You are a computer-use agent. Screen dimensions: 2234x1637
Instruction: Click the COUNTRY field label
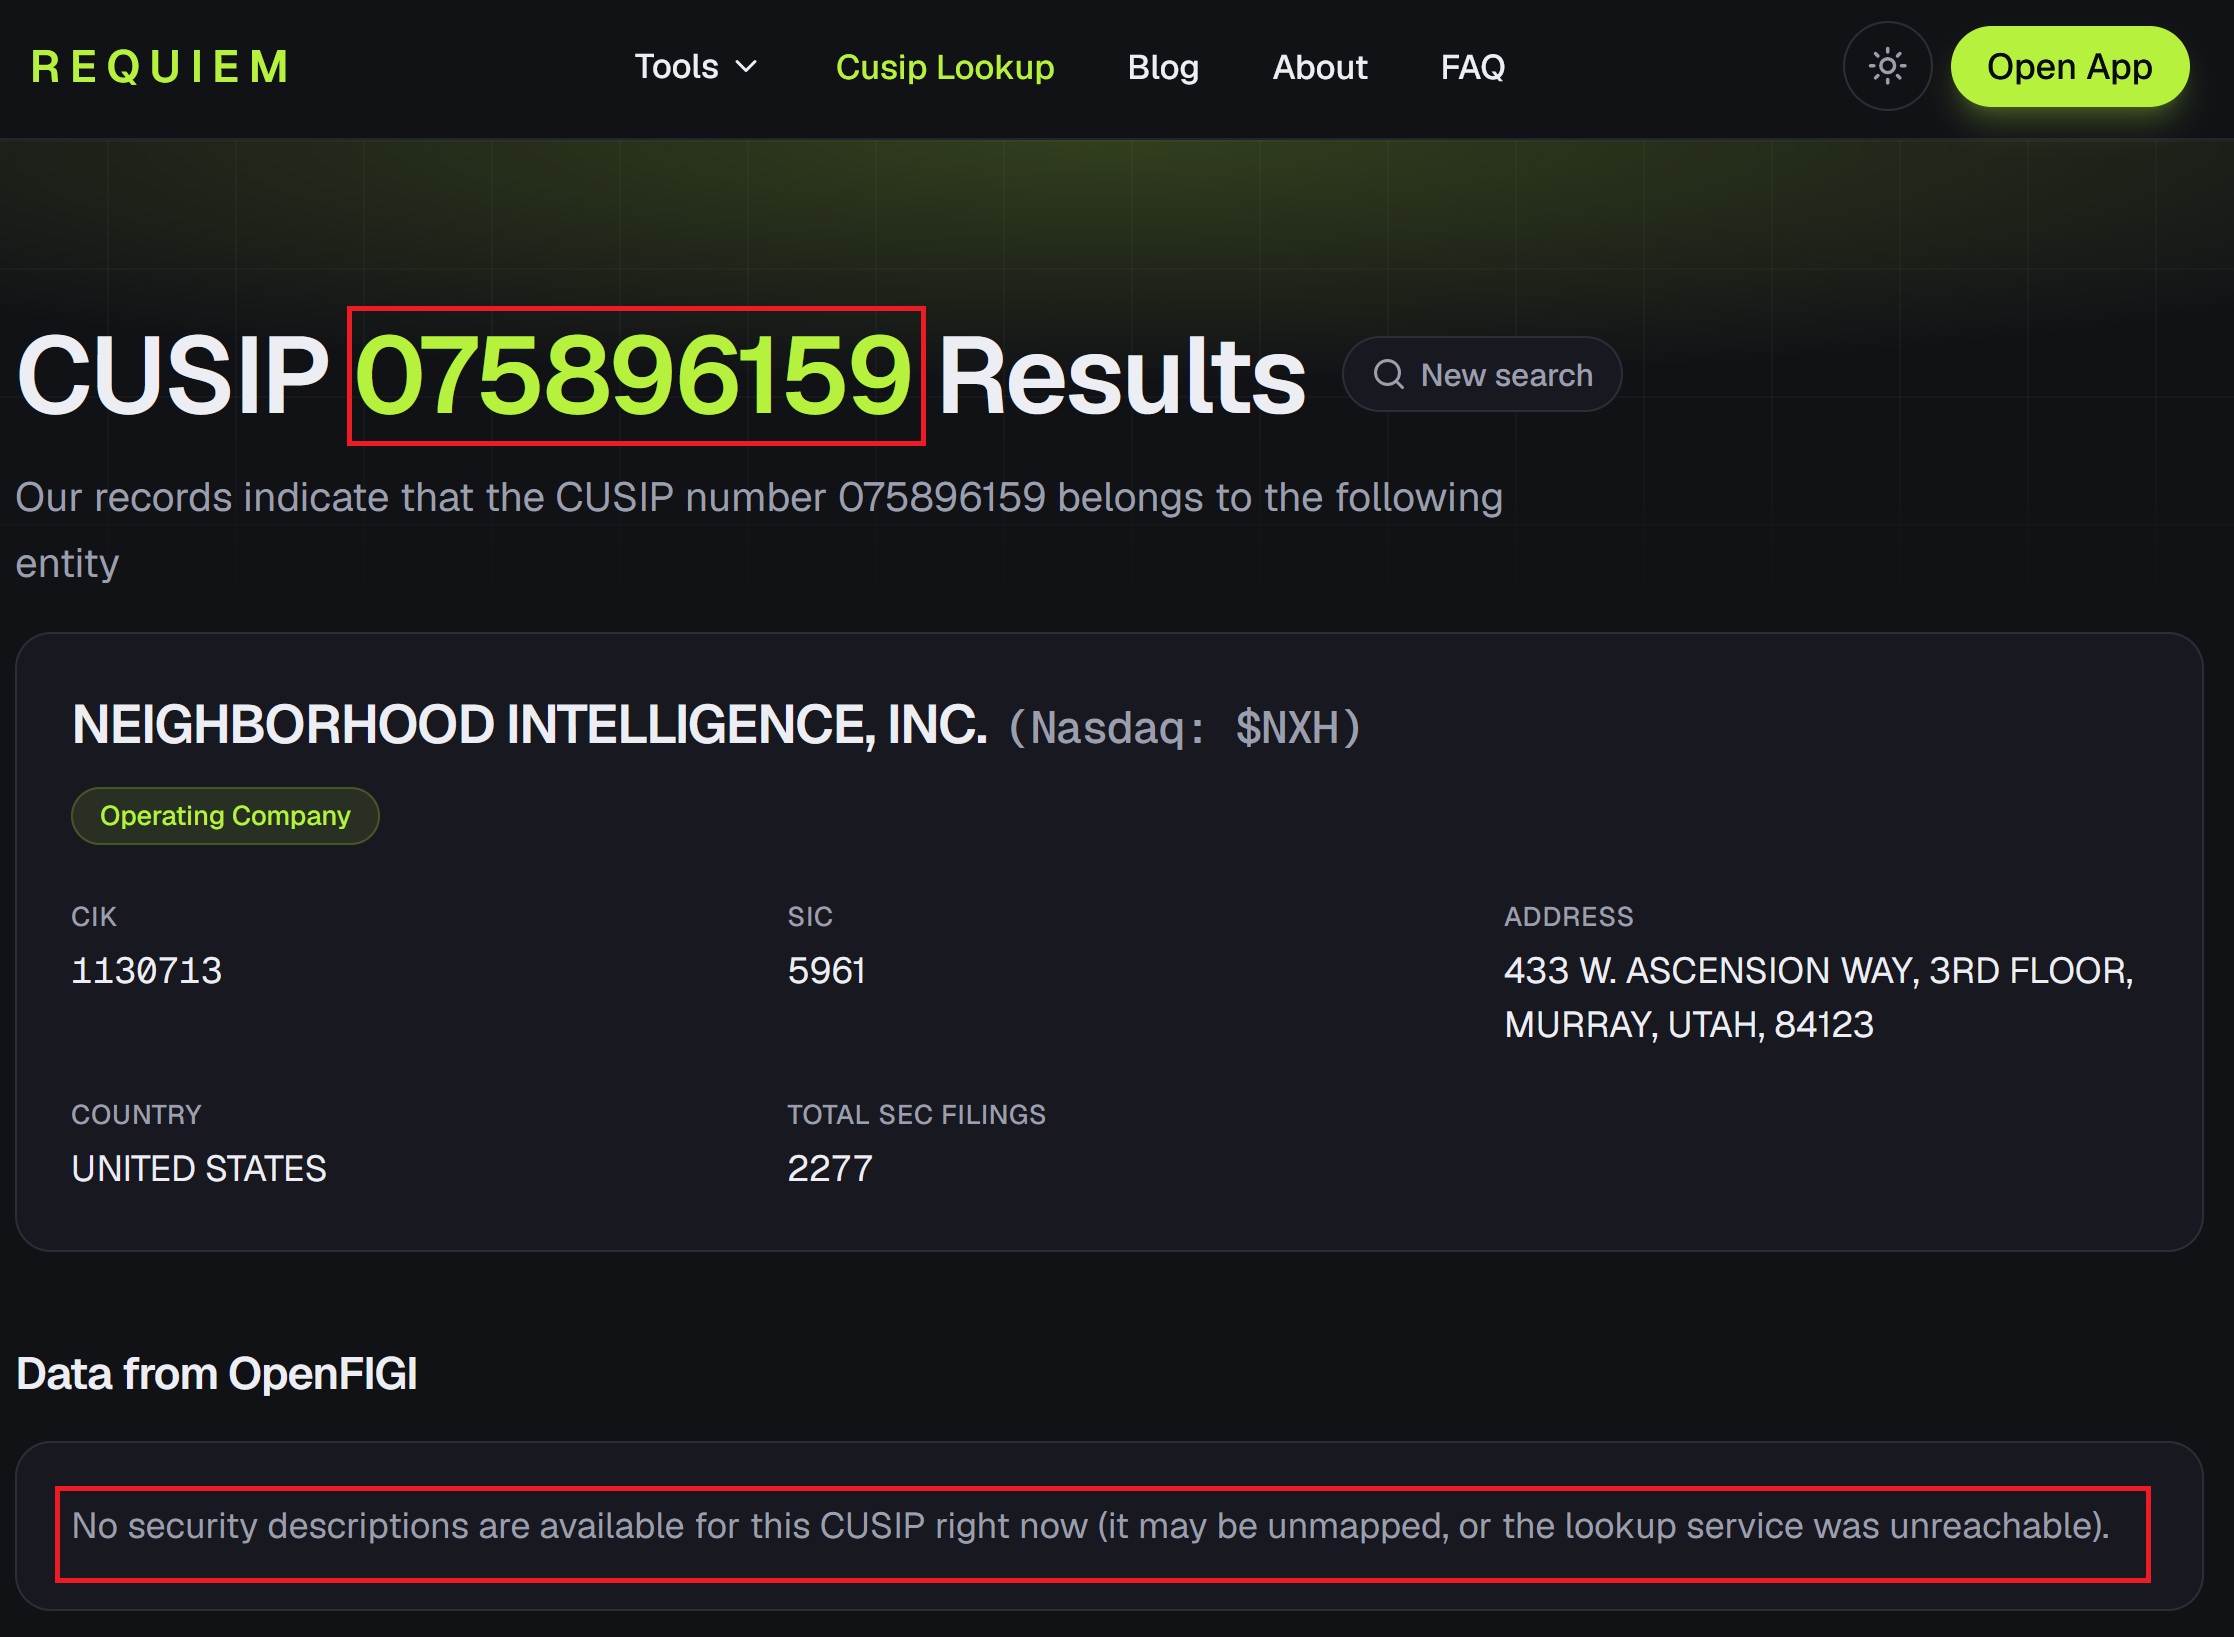[x=136, y=1115]
